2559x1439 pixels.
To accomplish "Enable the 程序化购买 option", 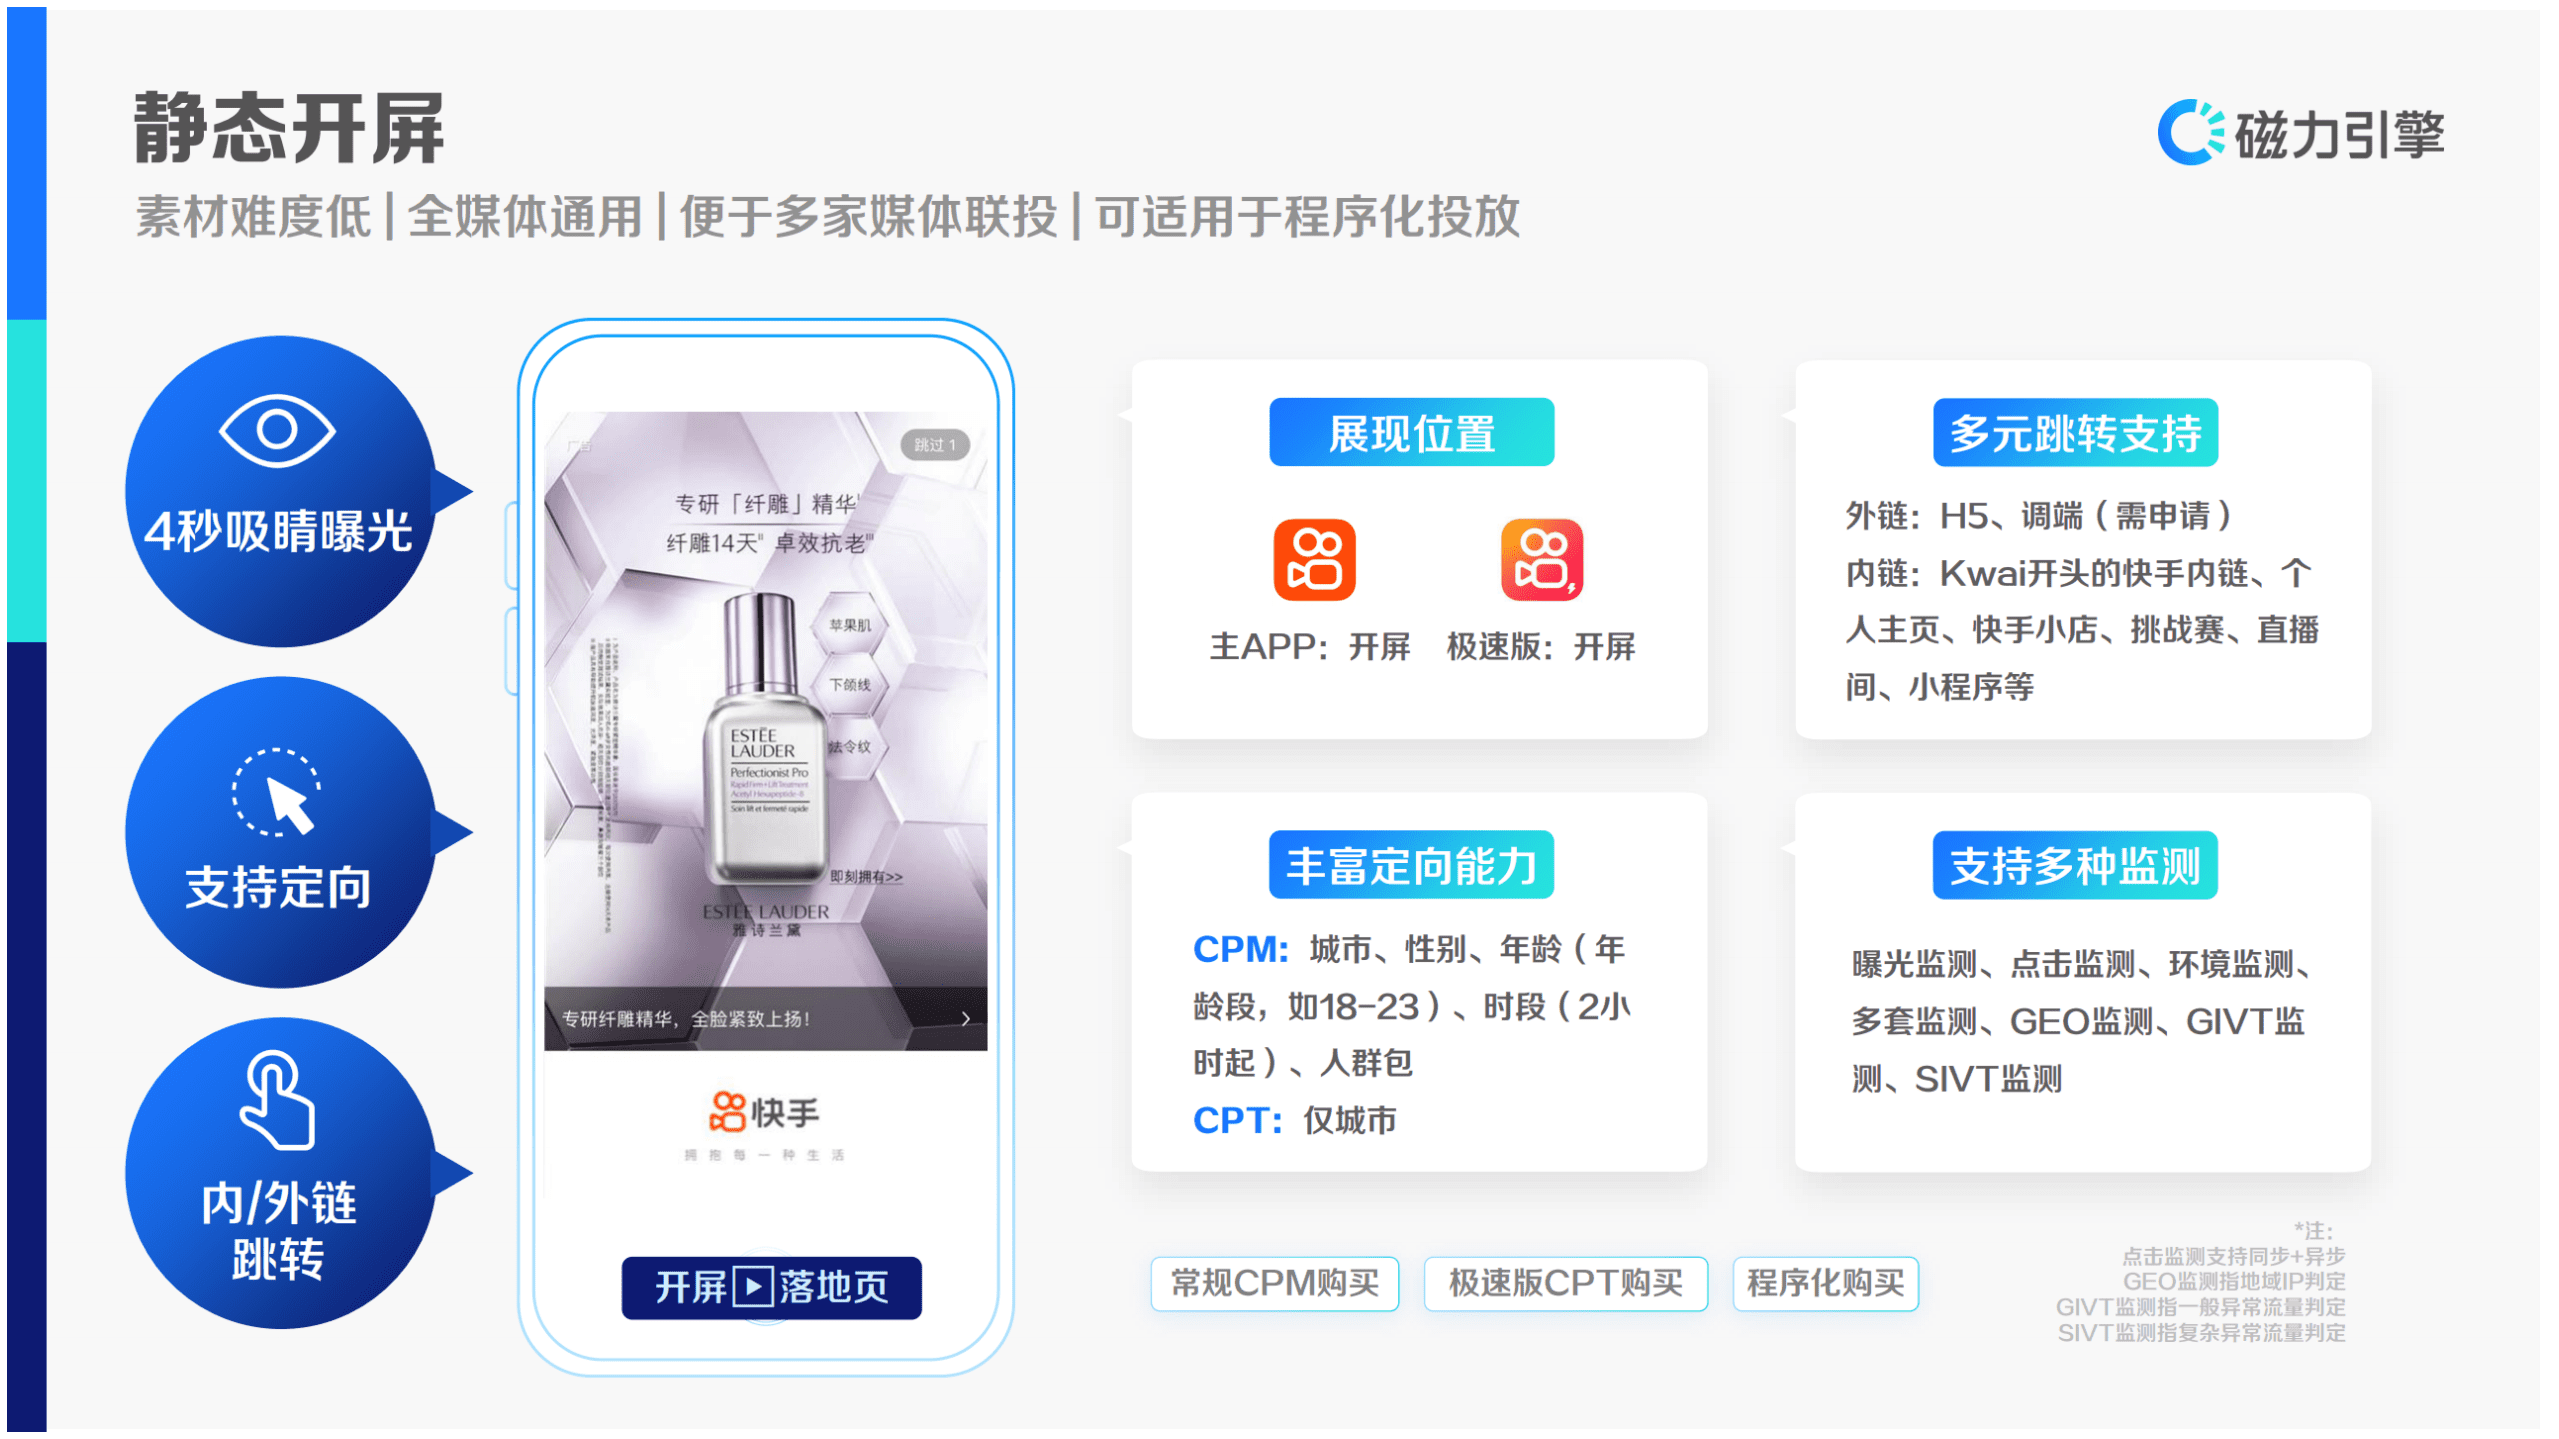I will tap(1824, 1283).
